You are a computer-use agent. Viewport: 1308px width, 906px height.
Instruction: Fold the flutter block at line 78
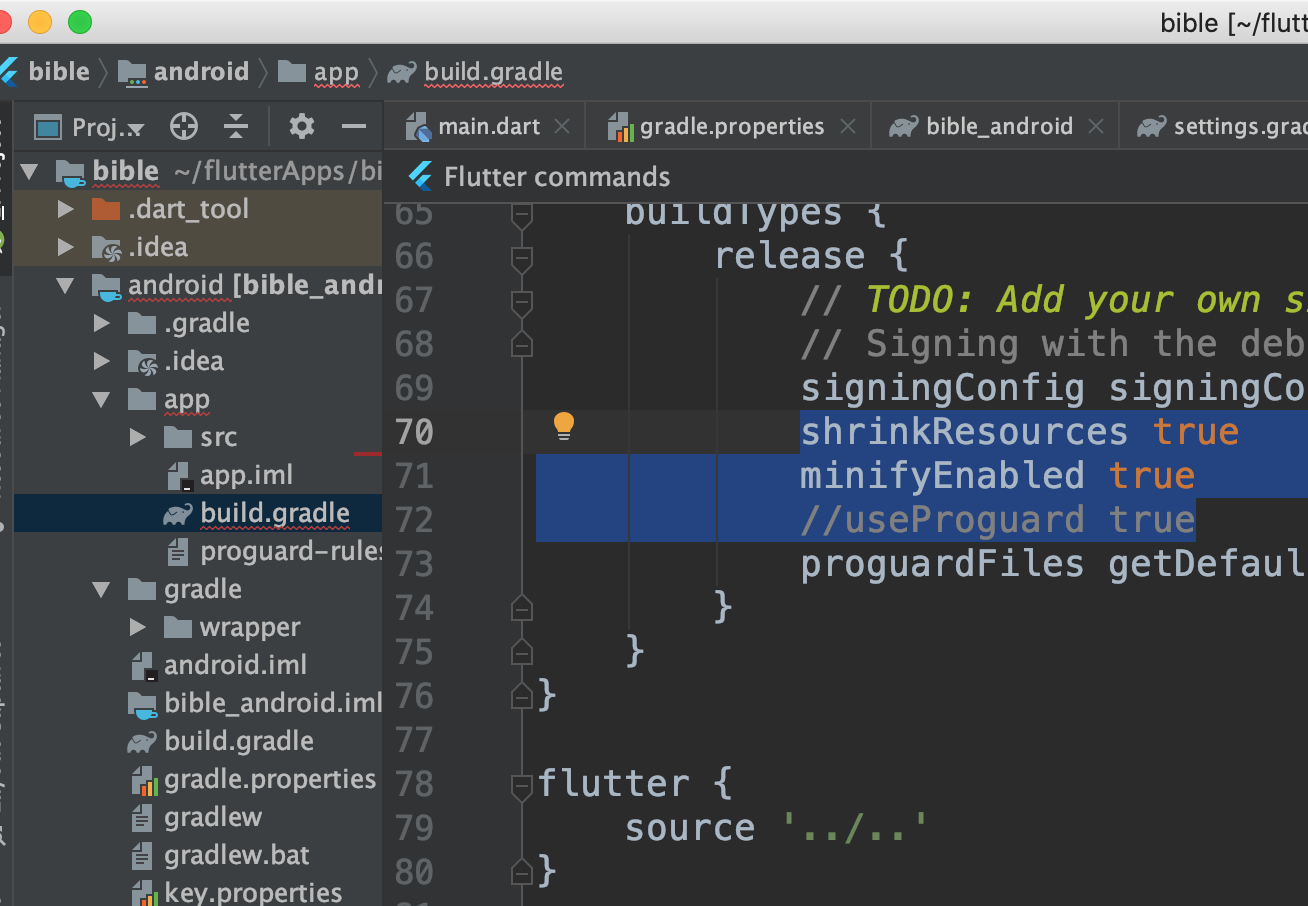click(521, 784)
